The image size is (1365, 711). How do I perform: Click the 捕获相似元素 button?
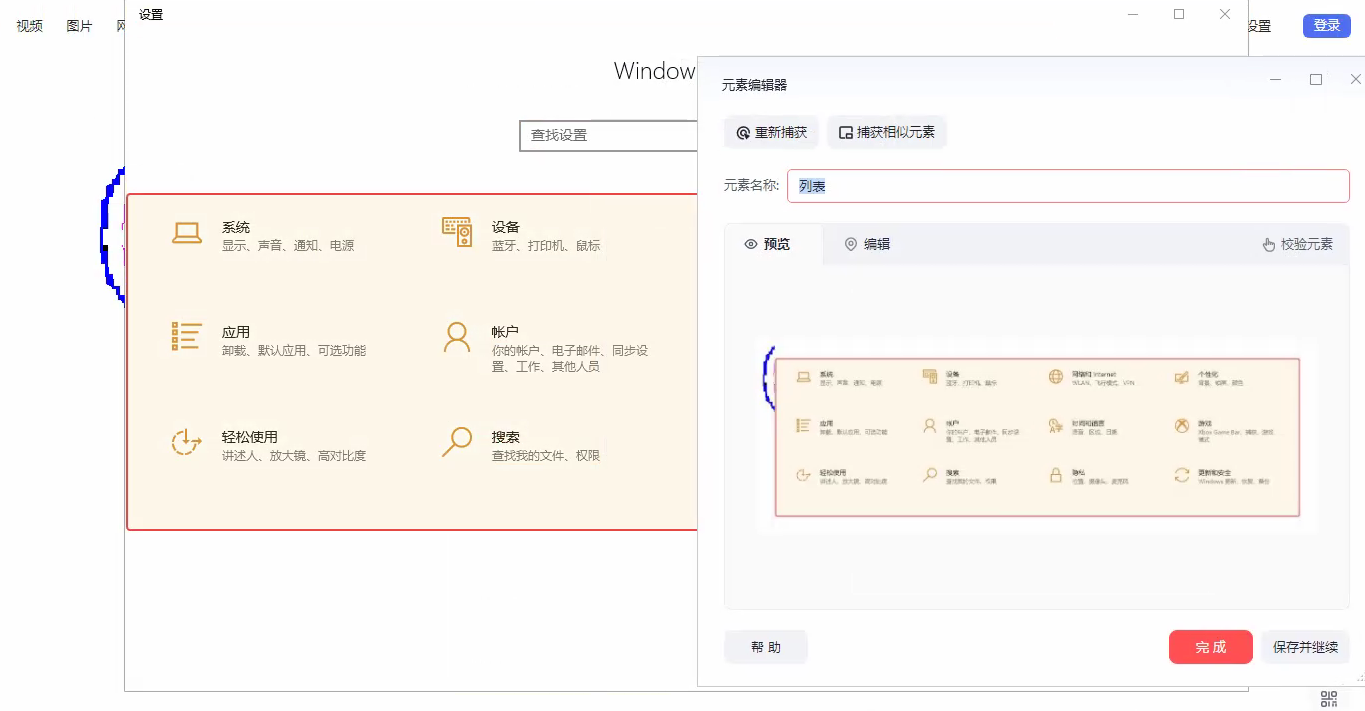coord(887,132)
